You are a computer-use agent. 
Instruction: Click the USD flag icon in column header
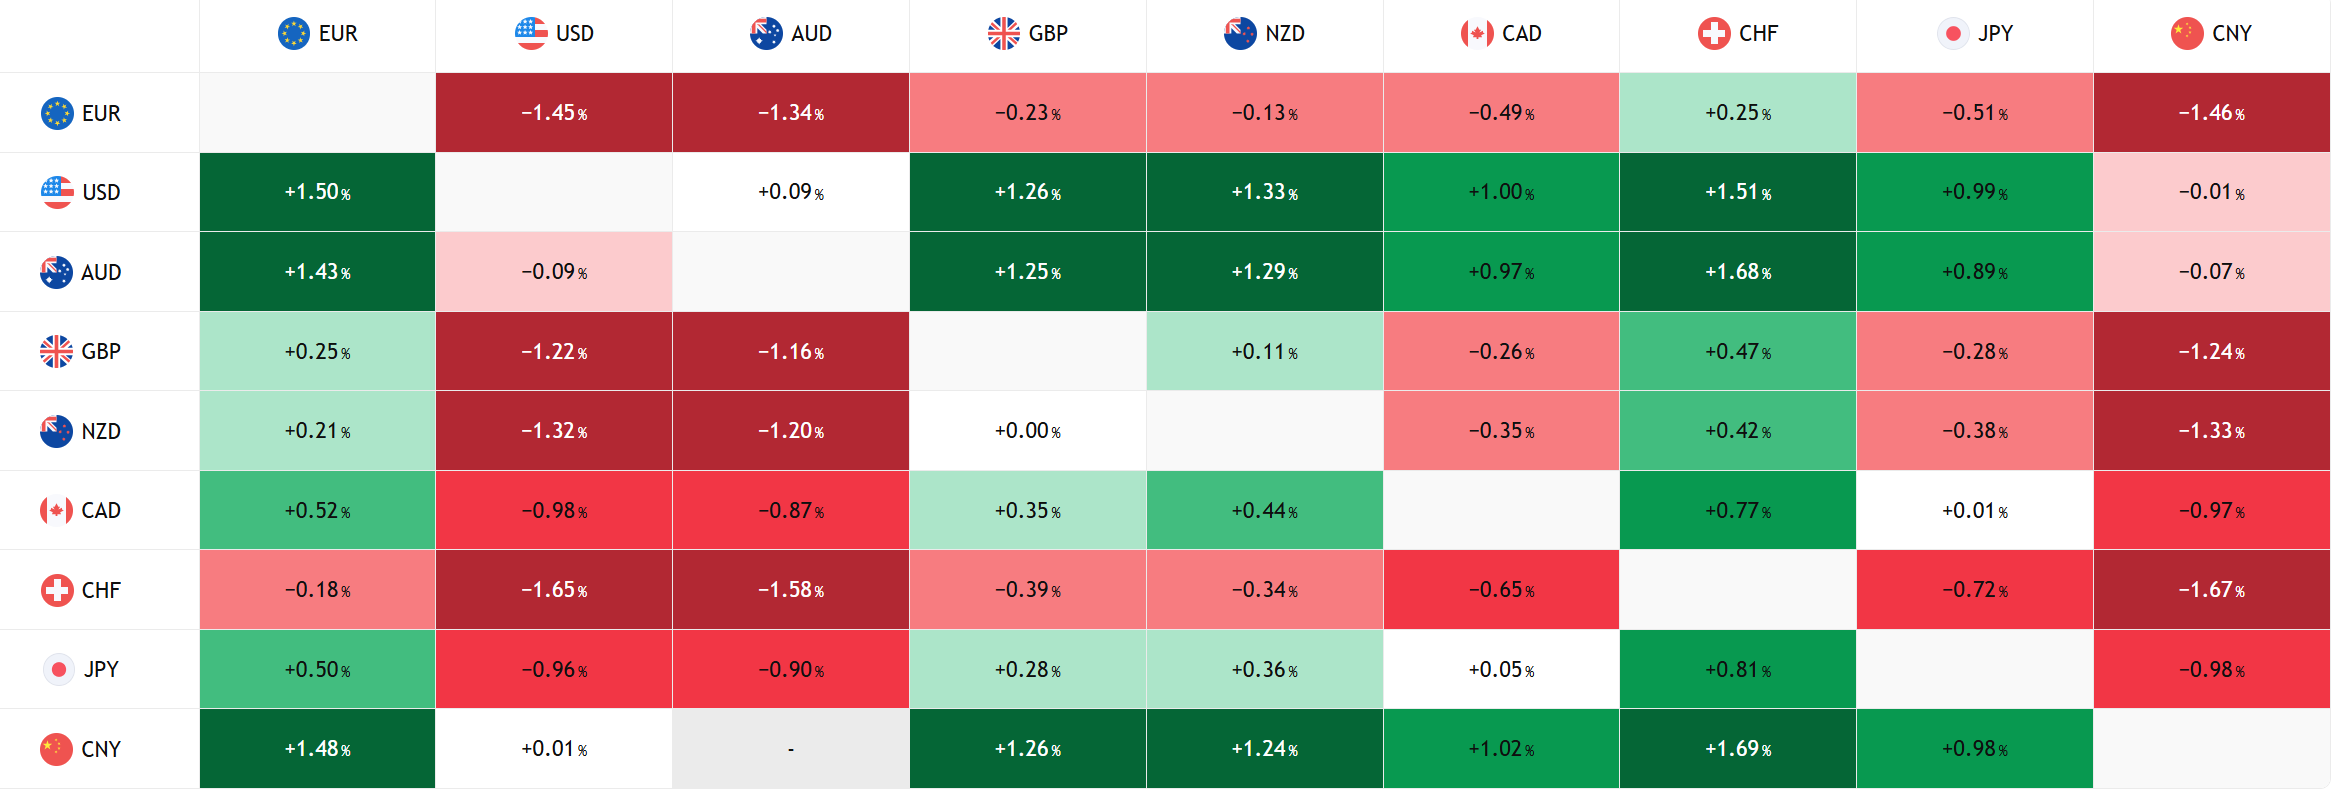pos(530,33)
